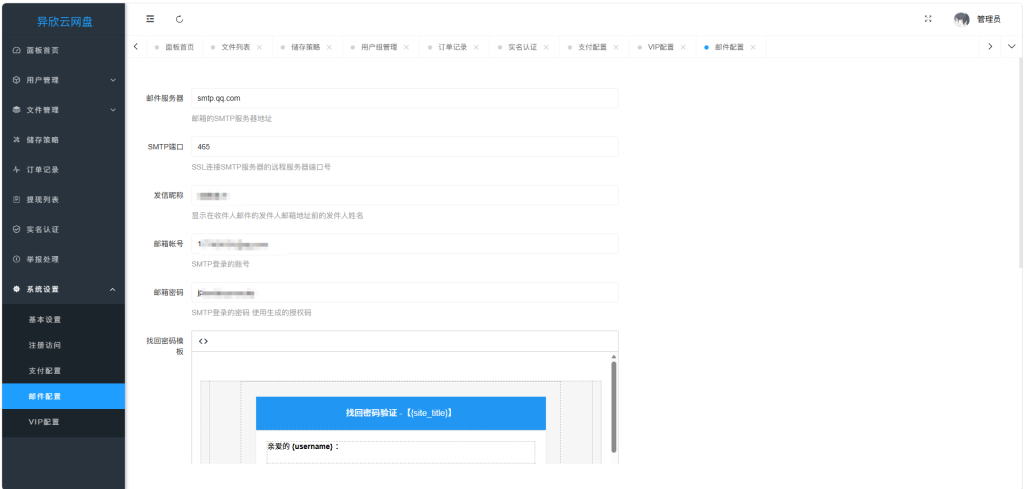This screenshot has width=1024, height=489.
Task: Open 实名认证 in the sidebar
Action: [x=63, y=230]
